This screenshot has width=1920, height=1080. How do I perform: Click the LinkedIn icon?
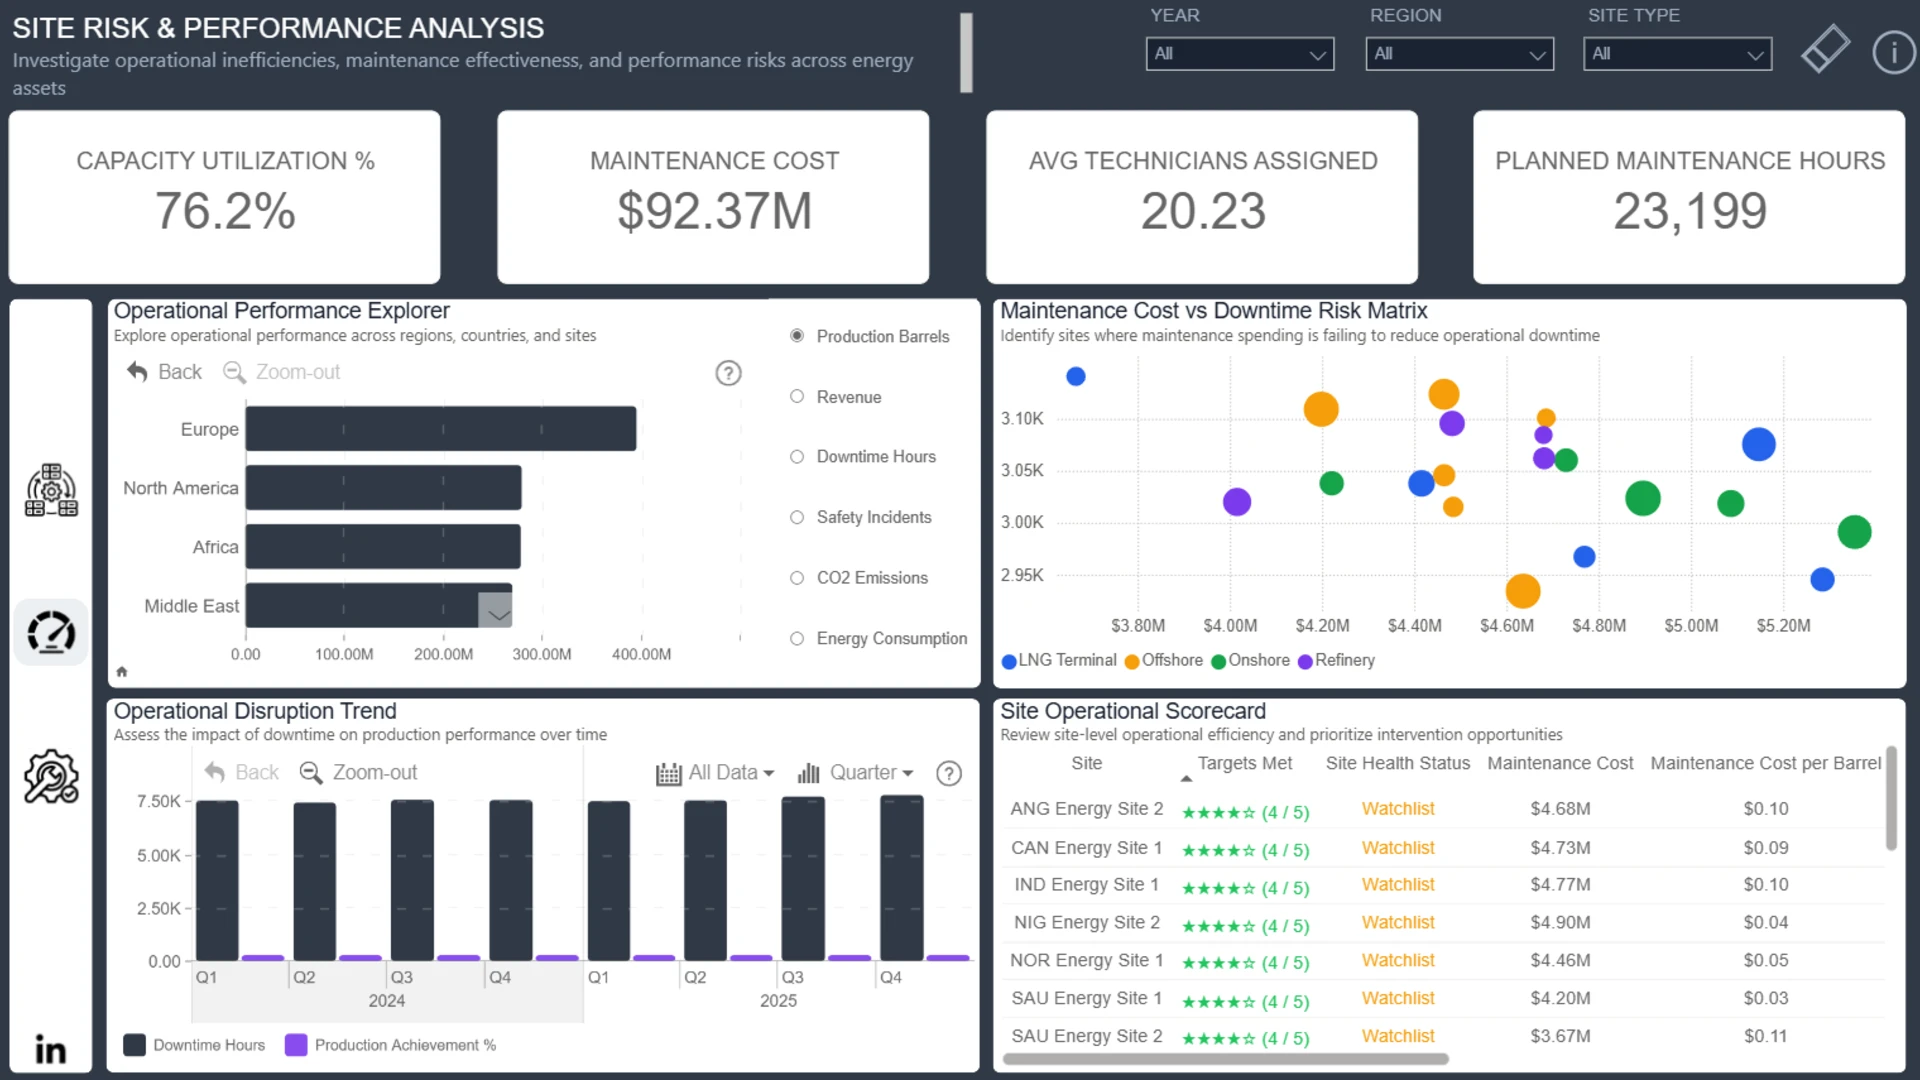tap(51, 1049)
